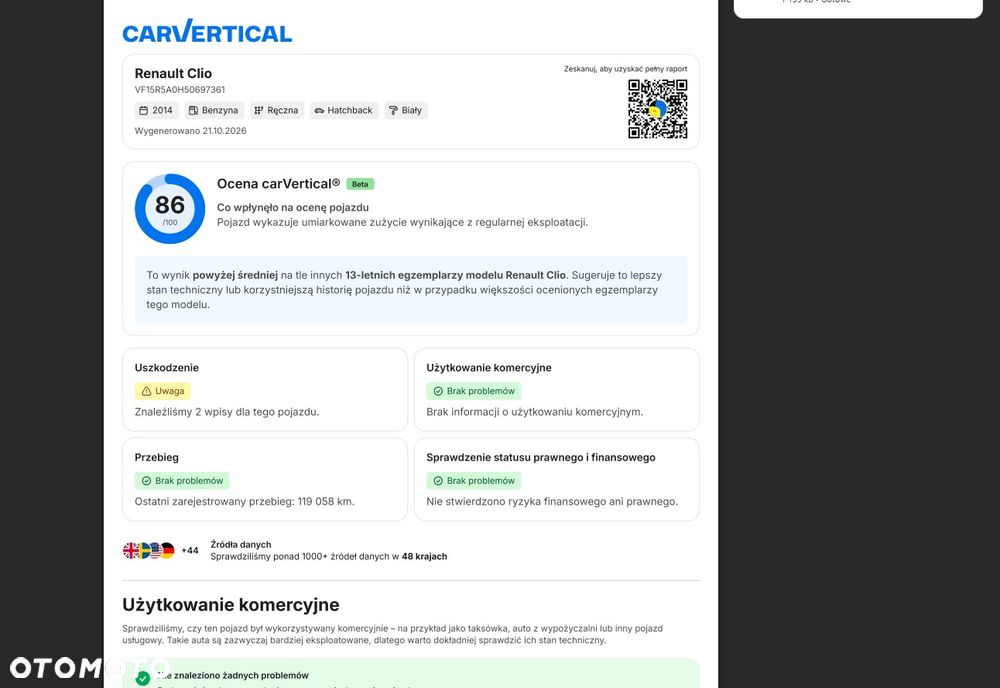1000x688 pixels.
Task: Click the QR code for the full report
Action: (x=658, y=109)
